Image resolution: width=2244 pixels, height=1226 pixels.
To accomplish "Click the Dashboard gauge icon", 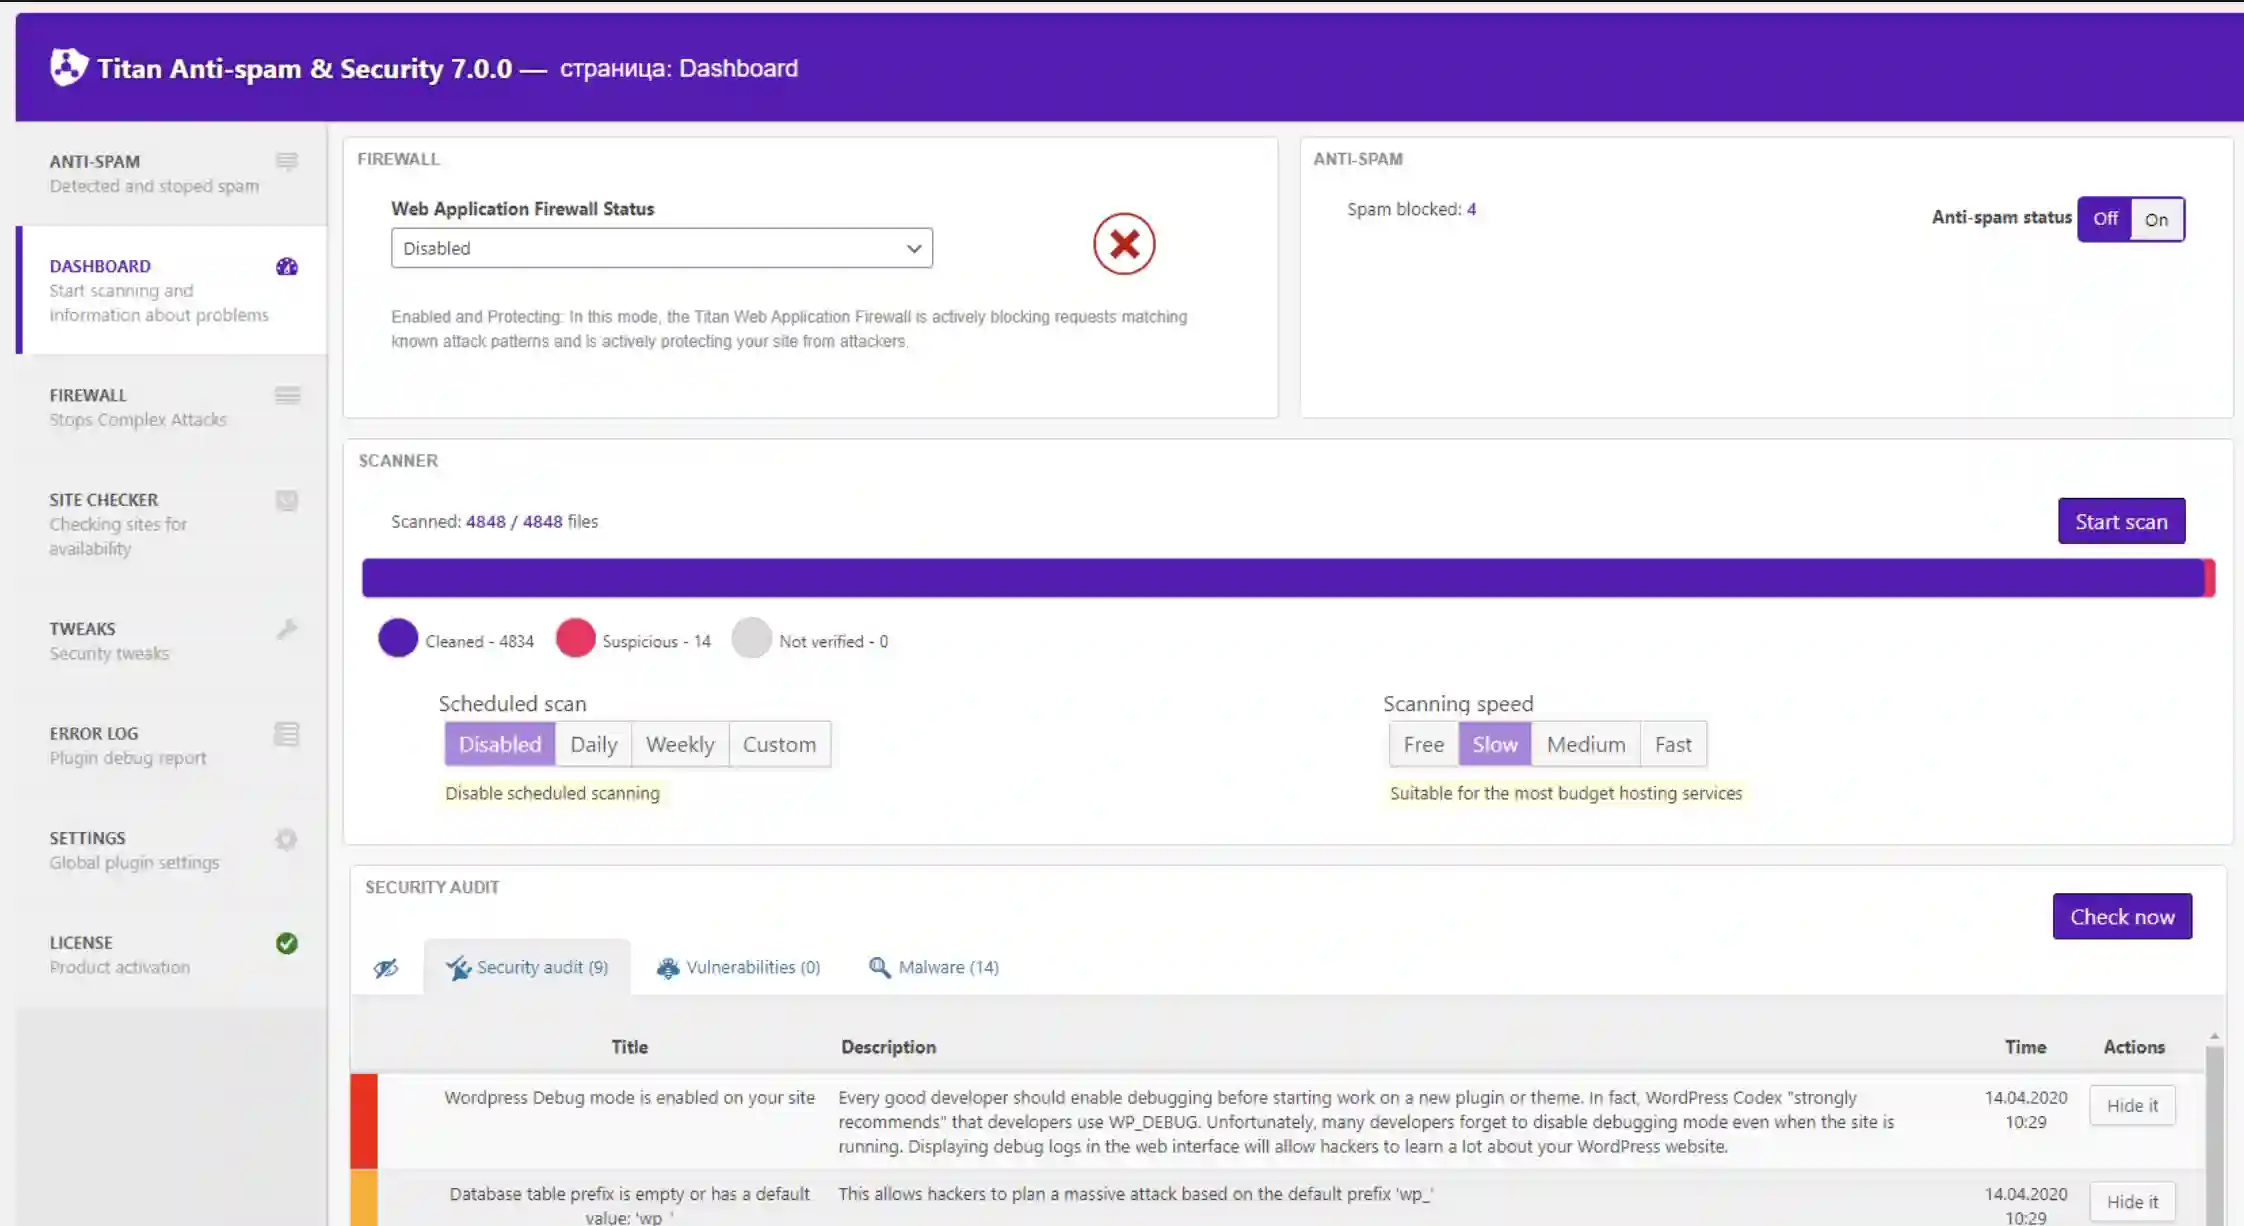I will pyautogui.click(x=287, y=266).
